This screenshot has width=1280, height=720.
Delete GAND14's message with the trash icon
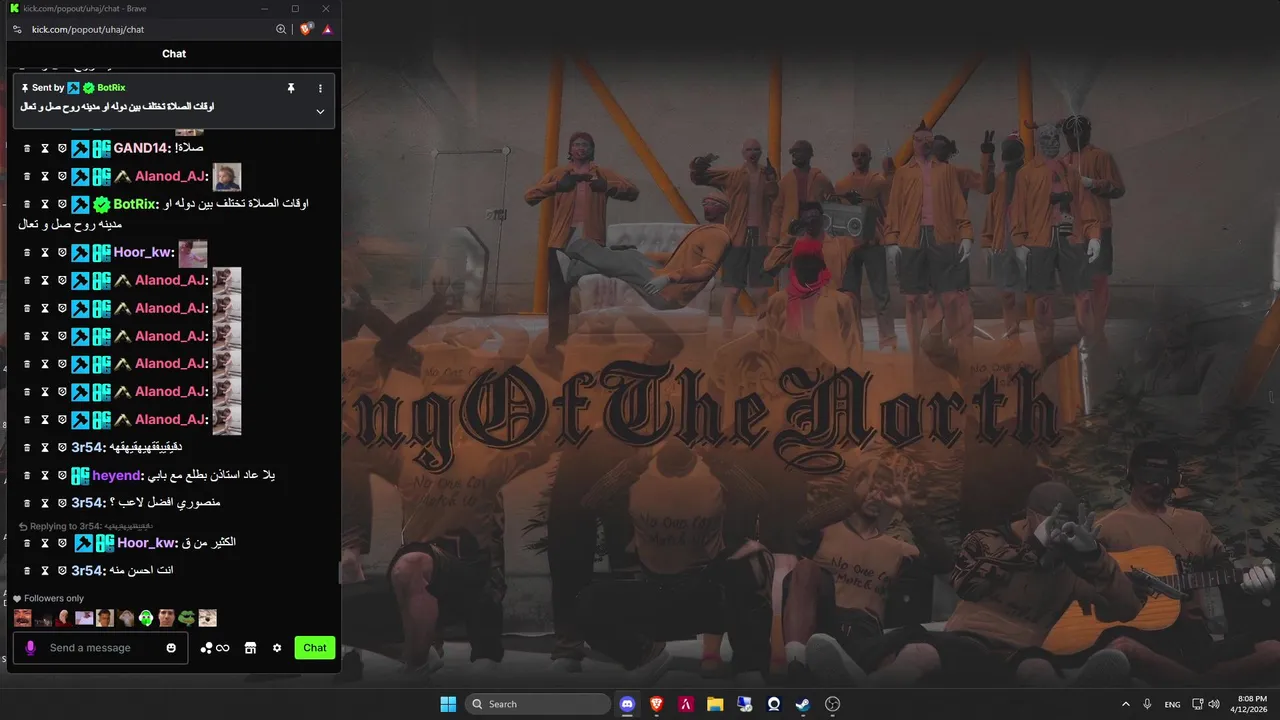pos(28,148)
